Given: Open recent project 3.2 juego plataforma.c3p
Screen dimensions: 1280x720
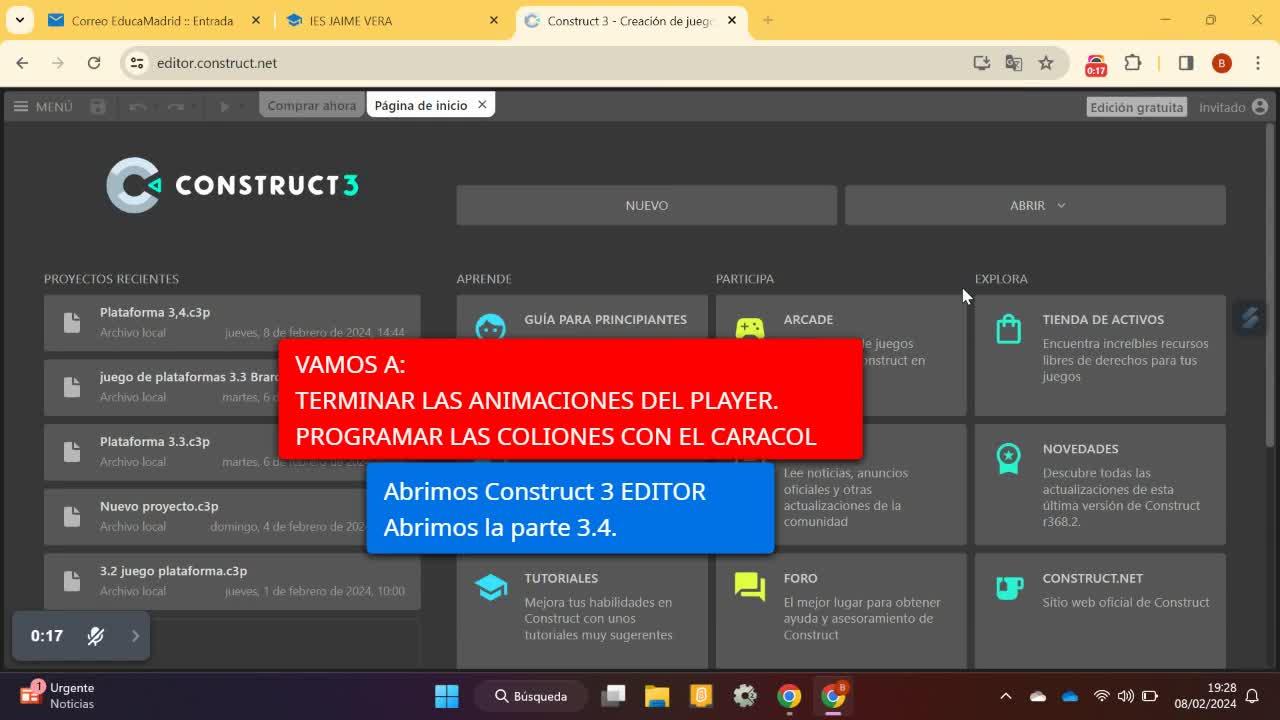Looking at the screenshot, I should (232, 581).
